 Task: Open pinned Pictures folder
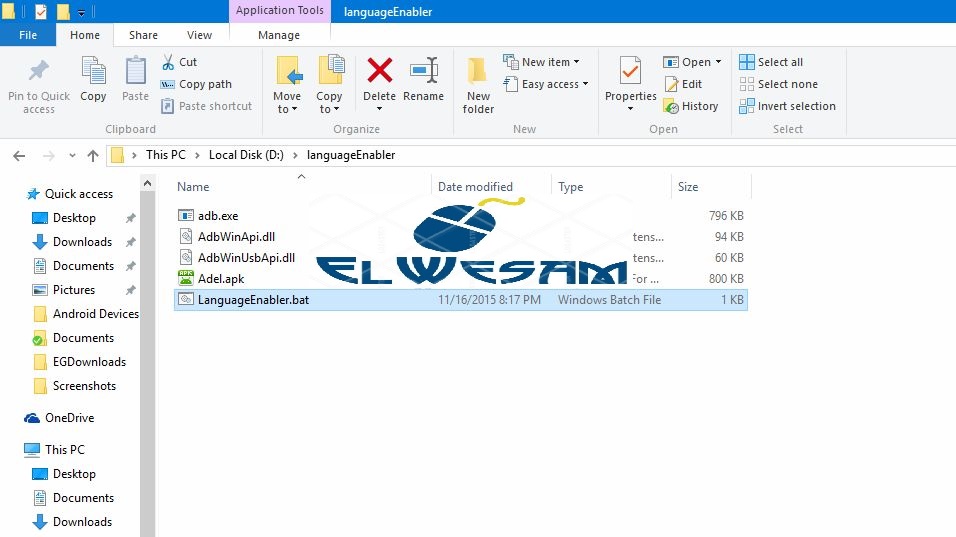74,290
